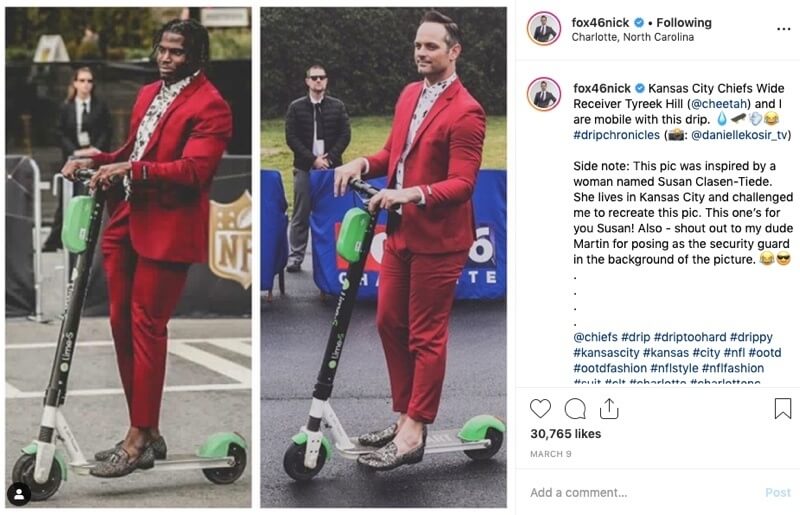Like the post with the heart icon
This screenshot has height=515, width=800.
pos(540,409)
